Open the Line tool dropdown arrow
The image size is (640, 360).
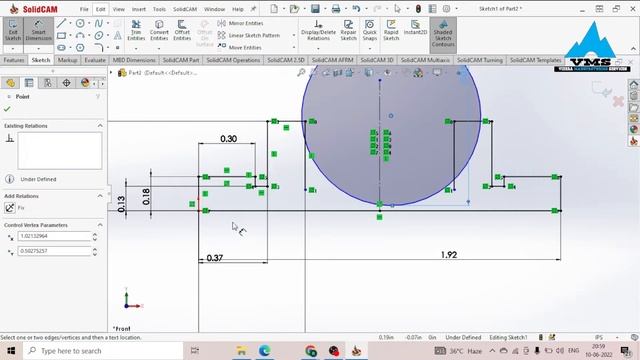pos(70,23)
